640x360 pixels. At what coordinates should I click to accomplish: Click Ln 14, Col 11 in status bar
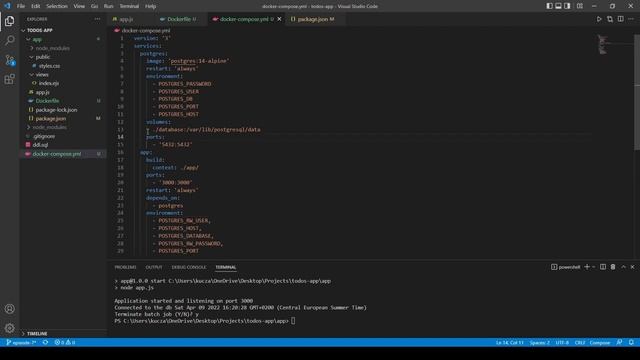(510, 342)
